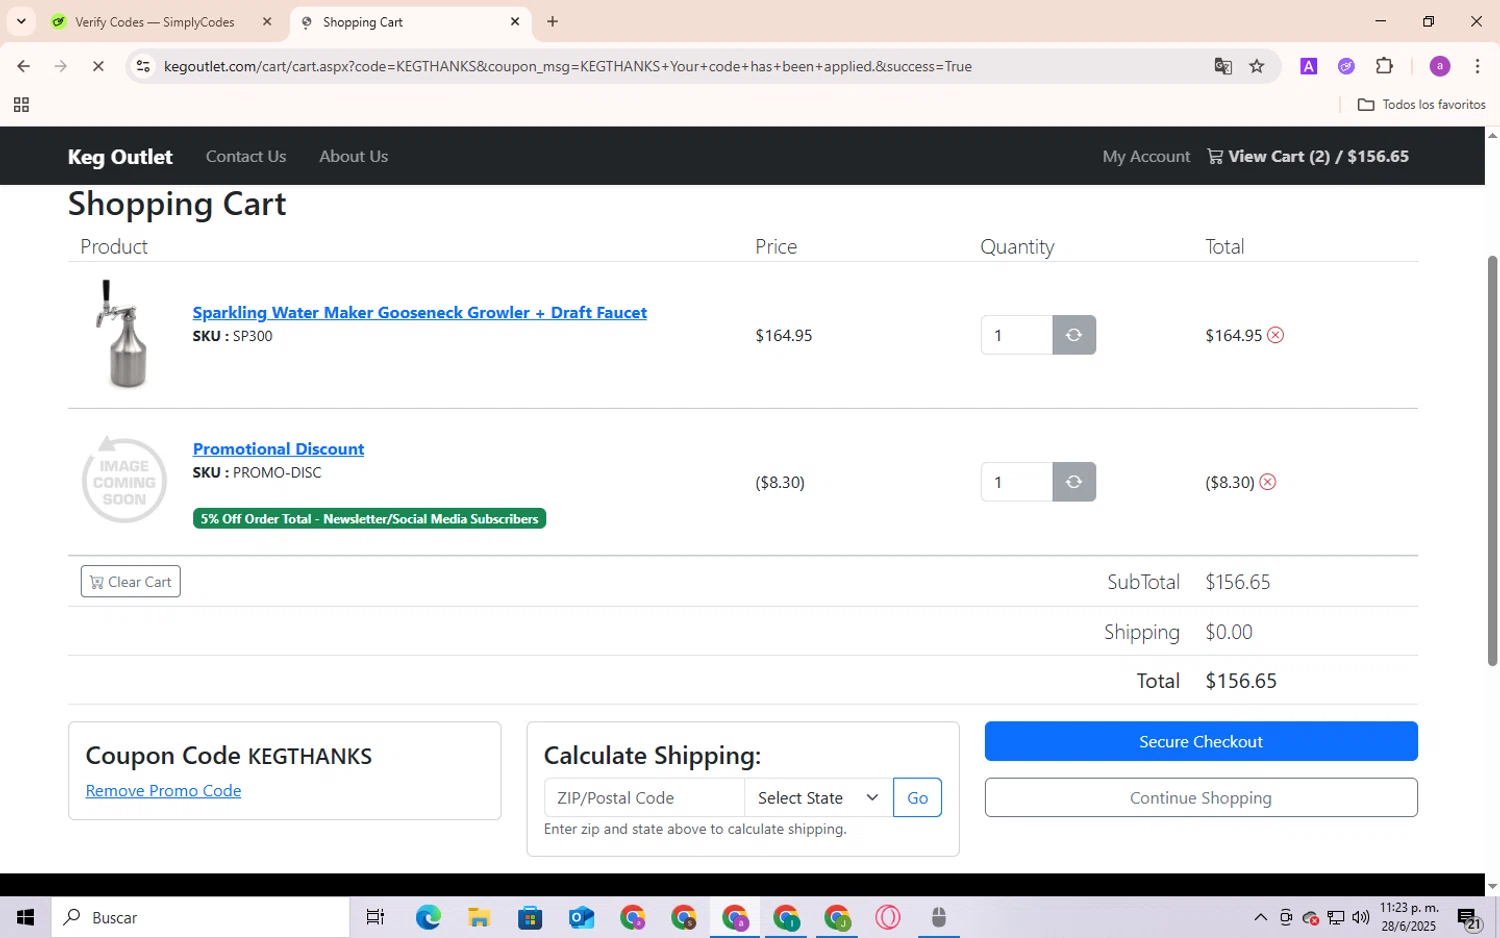The height and width of the screenshot is (938, 1500).
Task: Refresh quantity for Promotional Discount
Action: coord(1074,482)
